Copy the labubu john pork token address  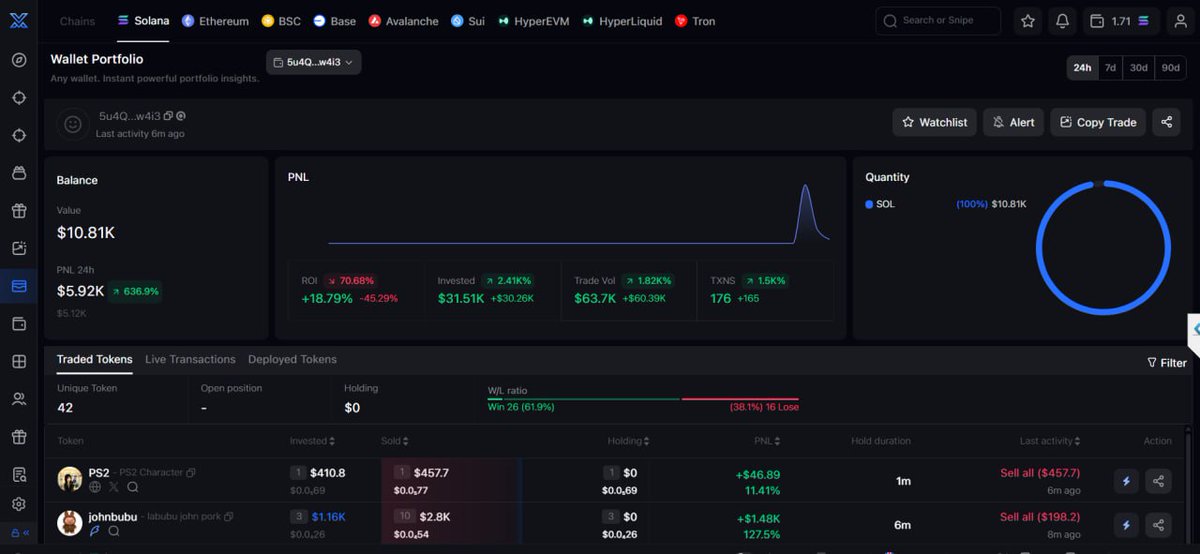coord(228,517)
